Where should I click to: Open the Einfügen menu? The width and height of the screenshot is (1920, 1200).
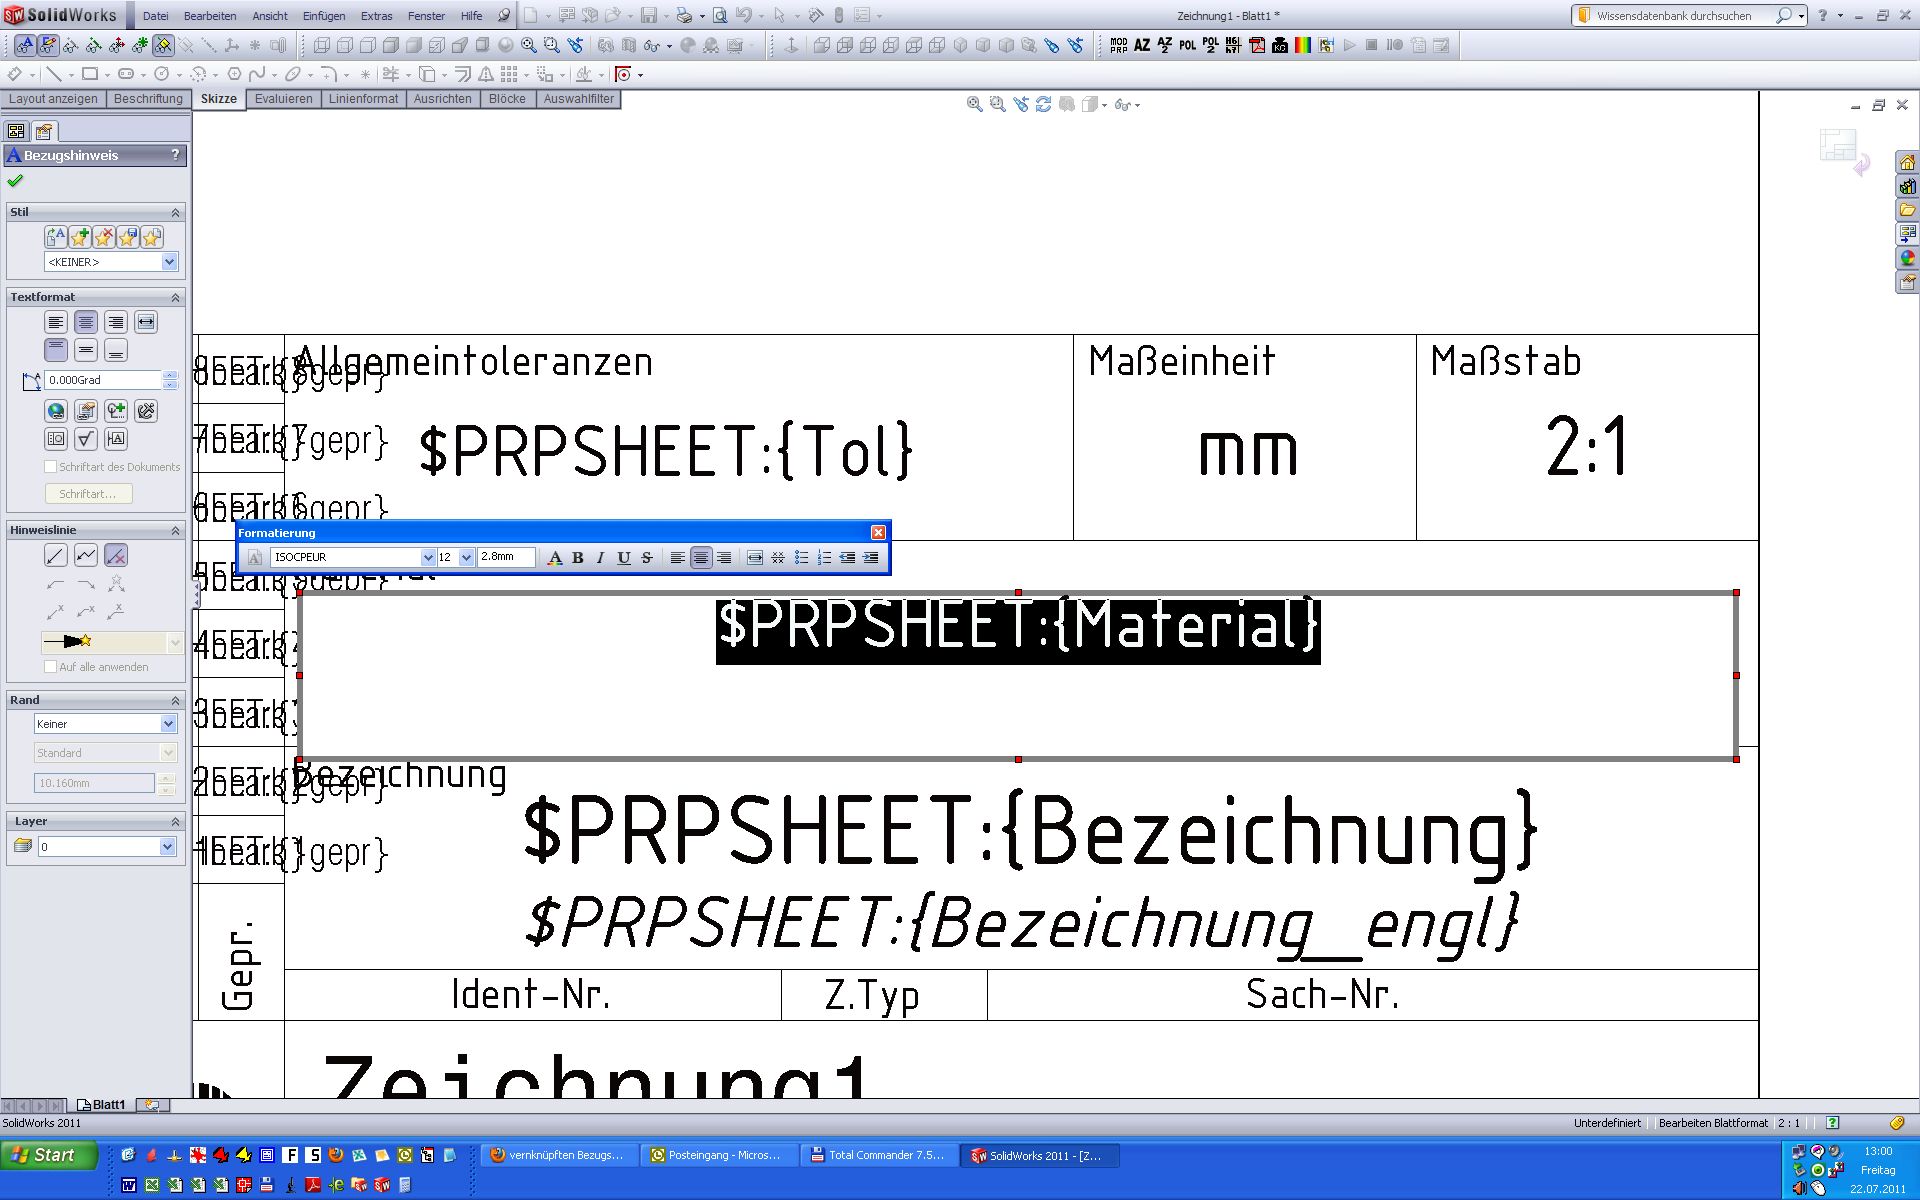[323, 16]
